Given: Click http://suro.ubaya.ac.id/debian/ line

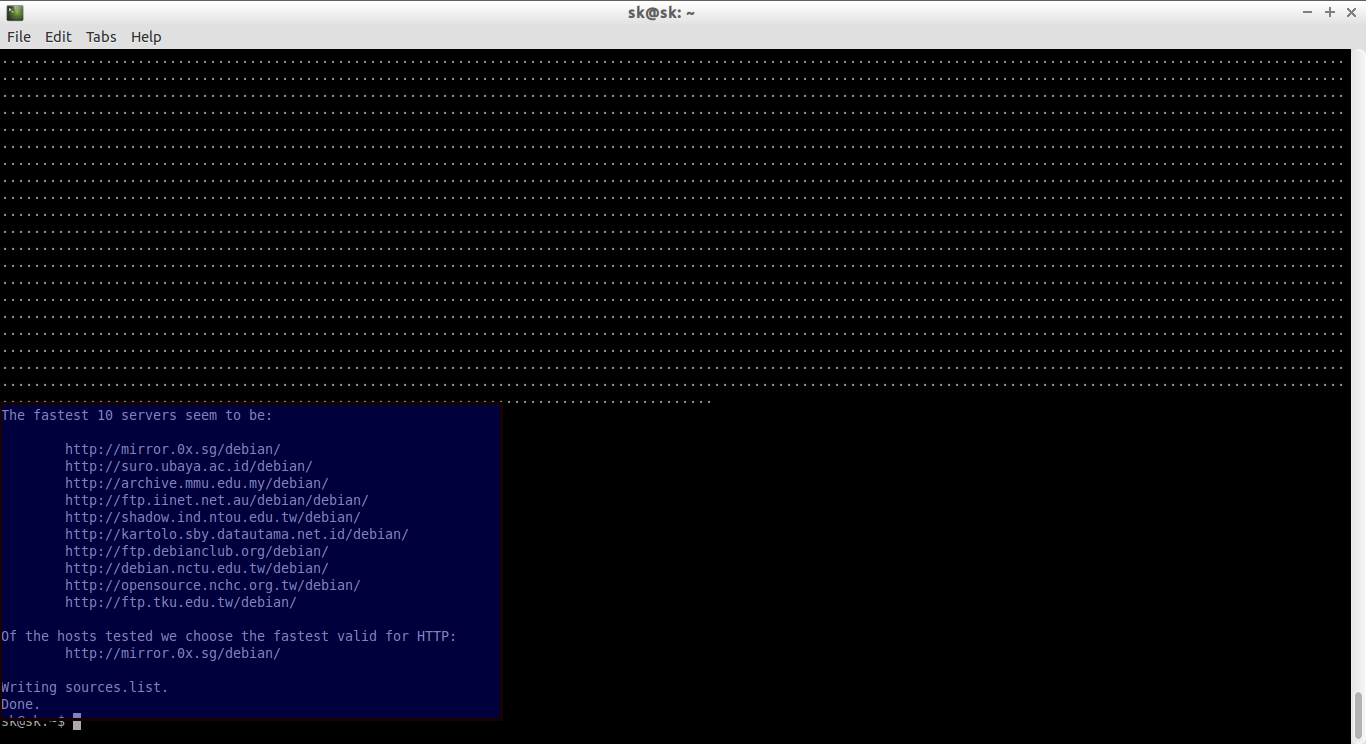Looking at the screenshot, I should [x=189, y=467].
